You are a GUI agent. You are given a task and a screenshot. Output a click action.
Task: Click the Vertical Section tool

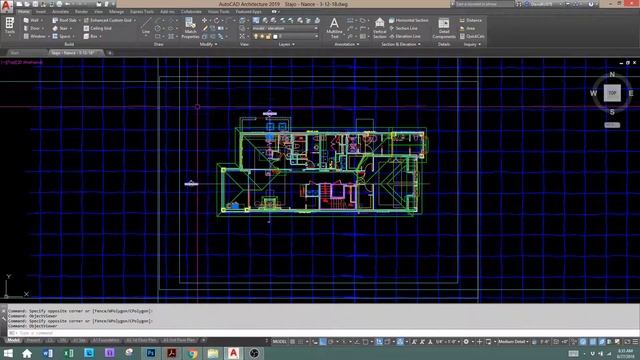click(380, 28)
